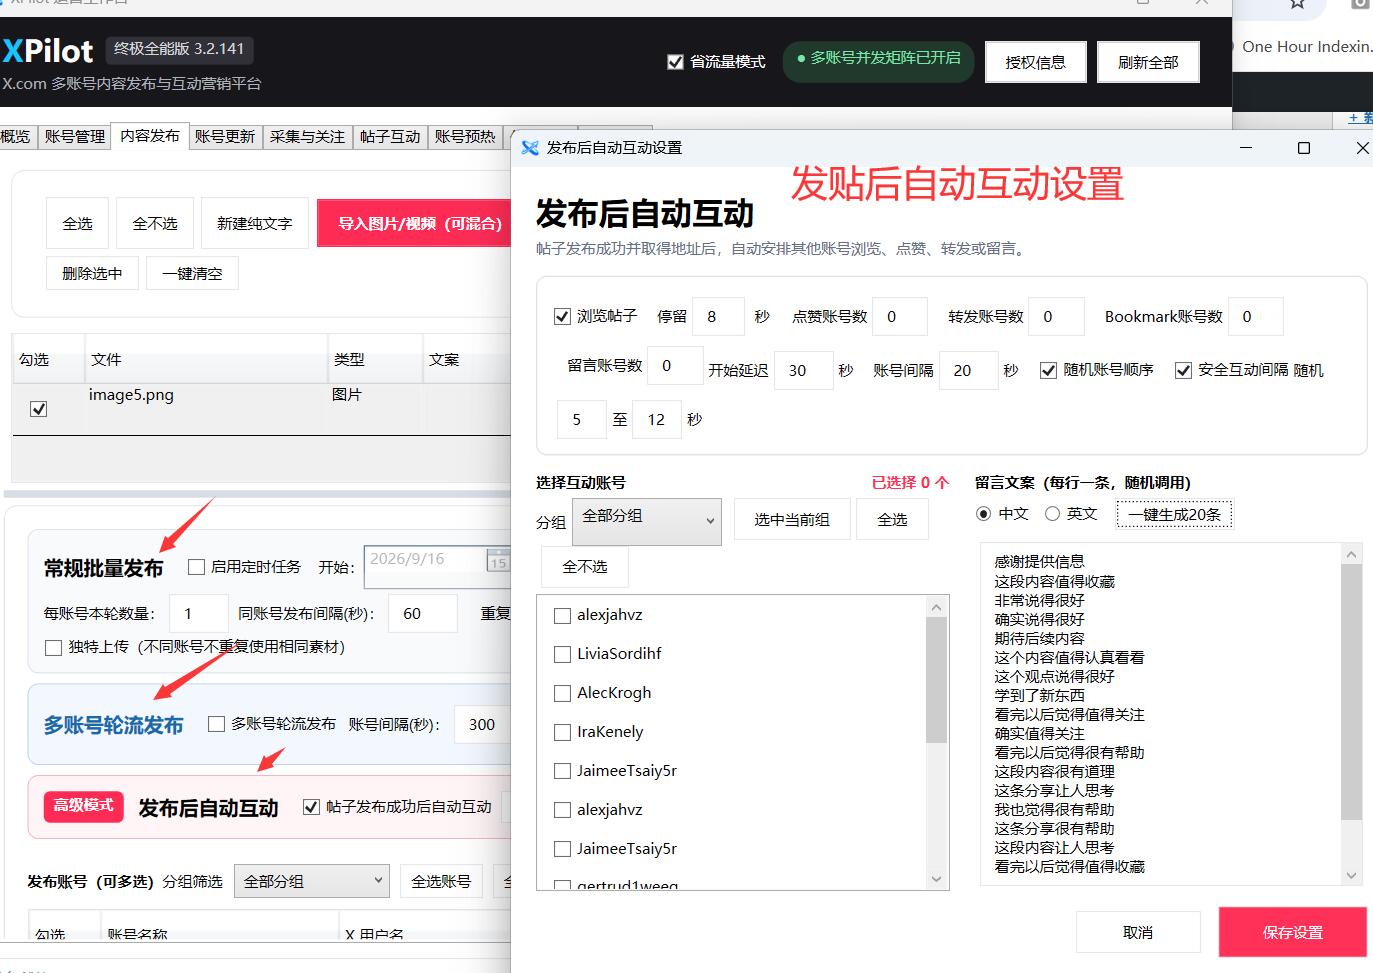Open the 分组 dropdown in the dialog

[x=647, y=521]
